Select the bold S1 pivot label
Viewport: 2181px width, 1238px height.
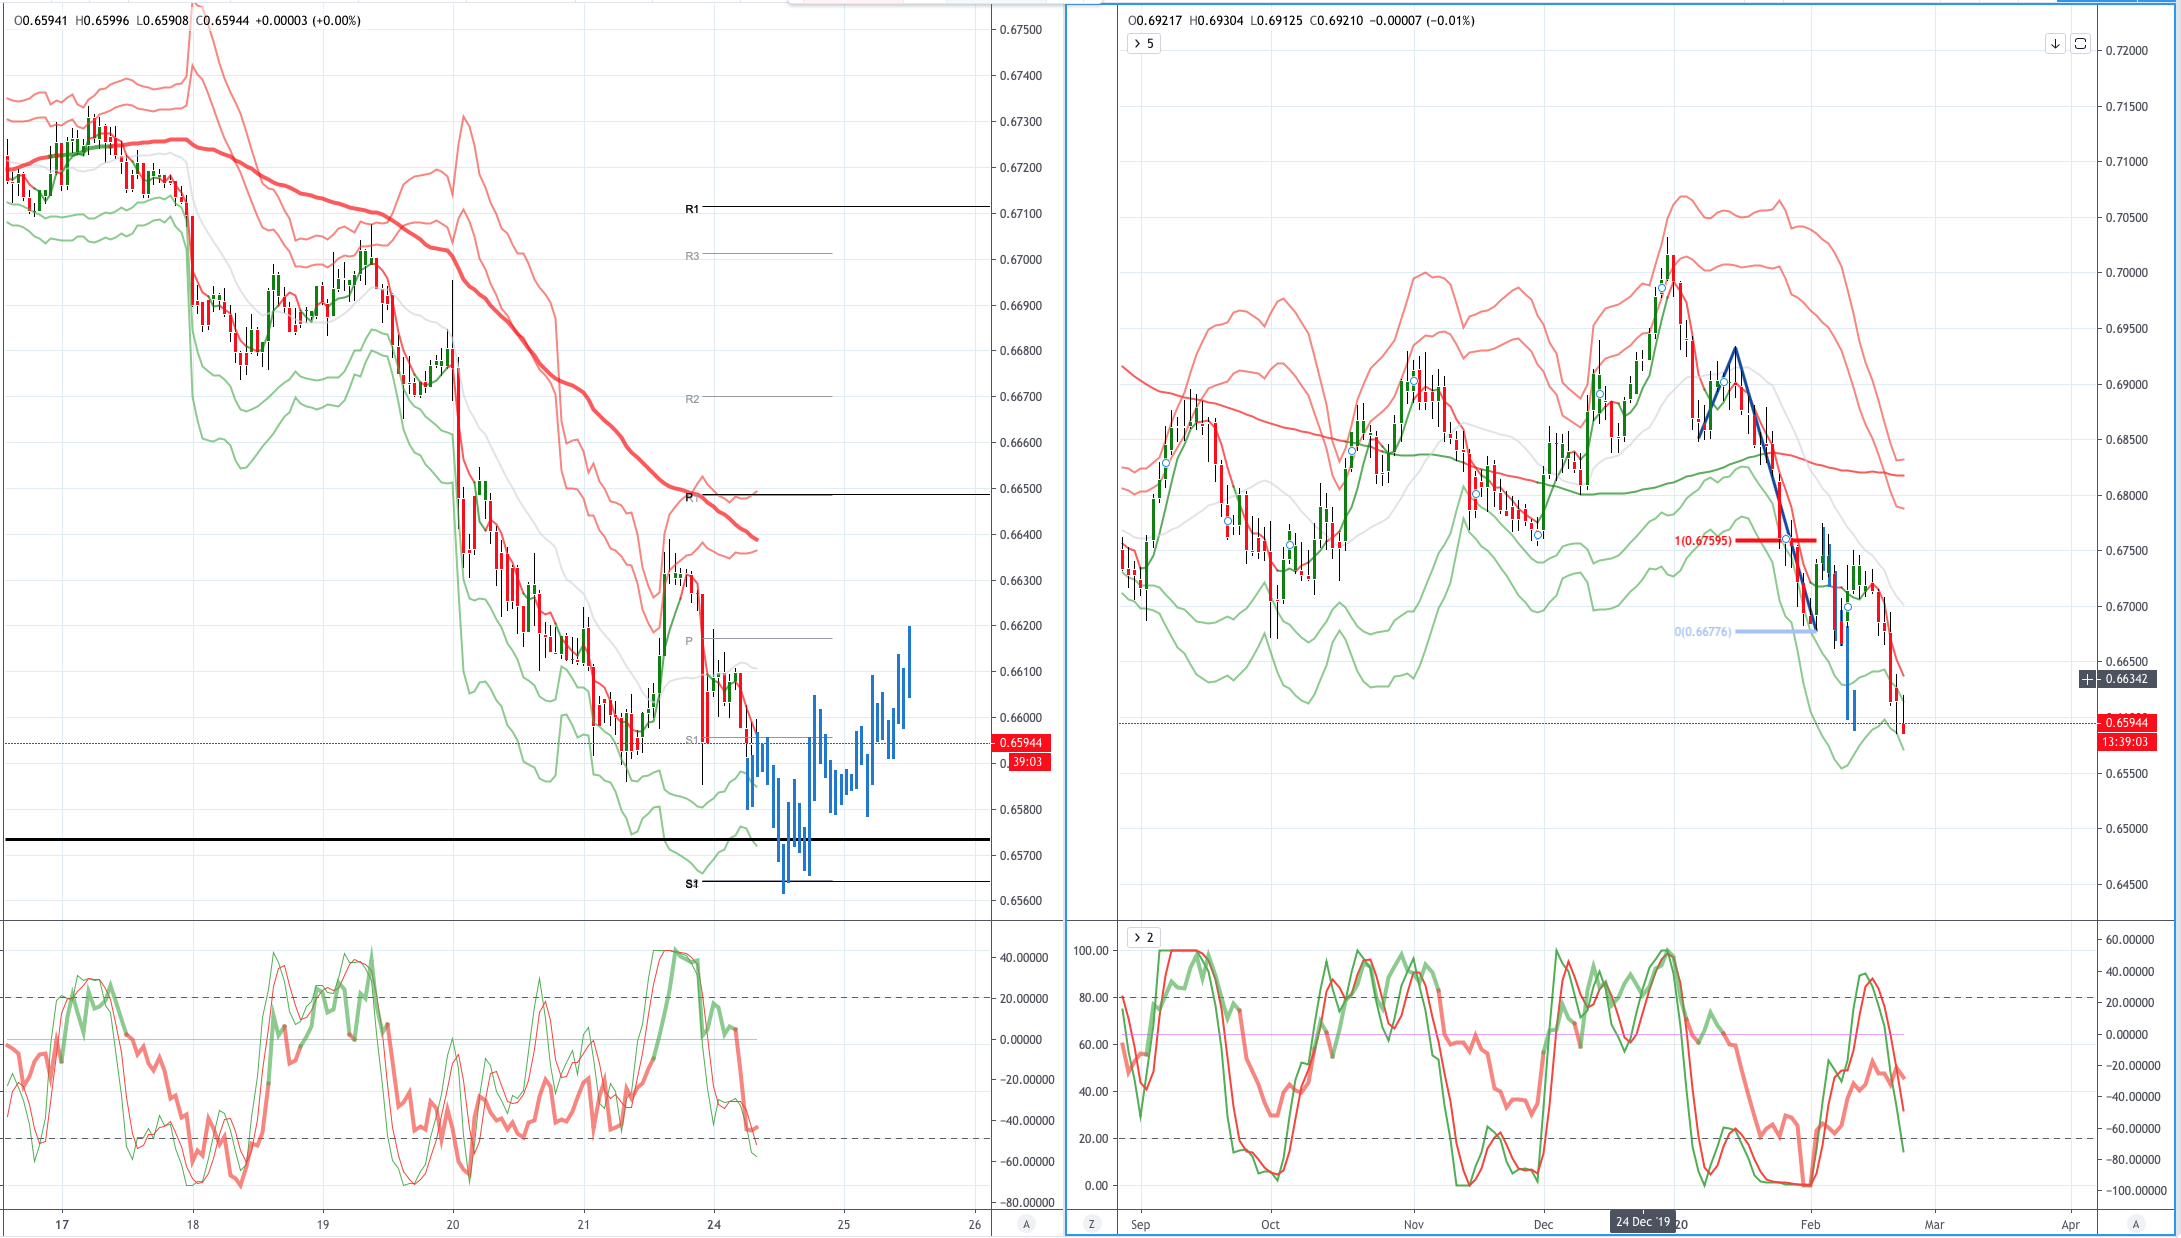click(x=692, y=884)
